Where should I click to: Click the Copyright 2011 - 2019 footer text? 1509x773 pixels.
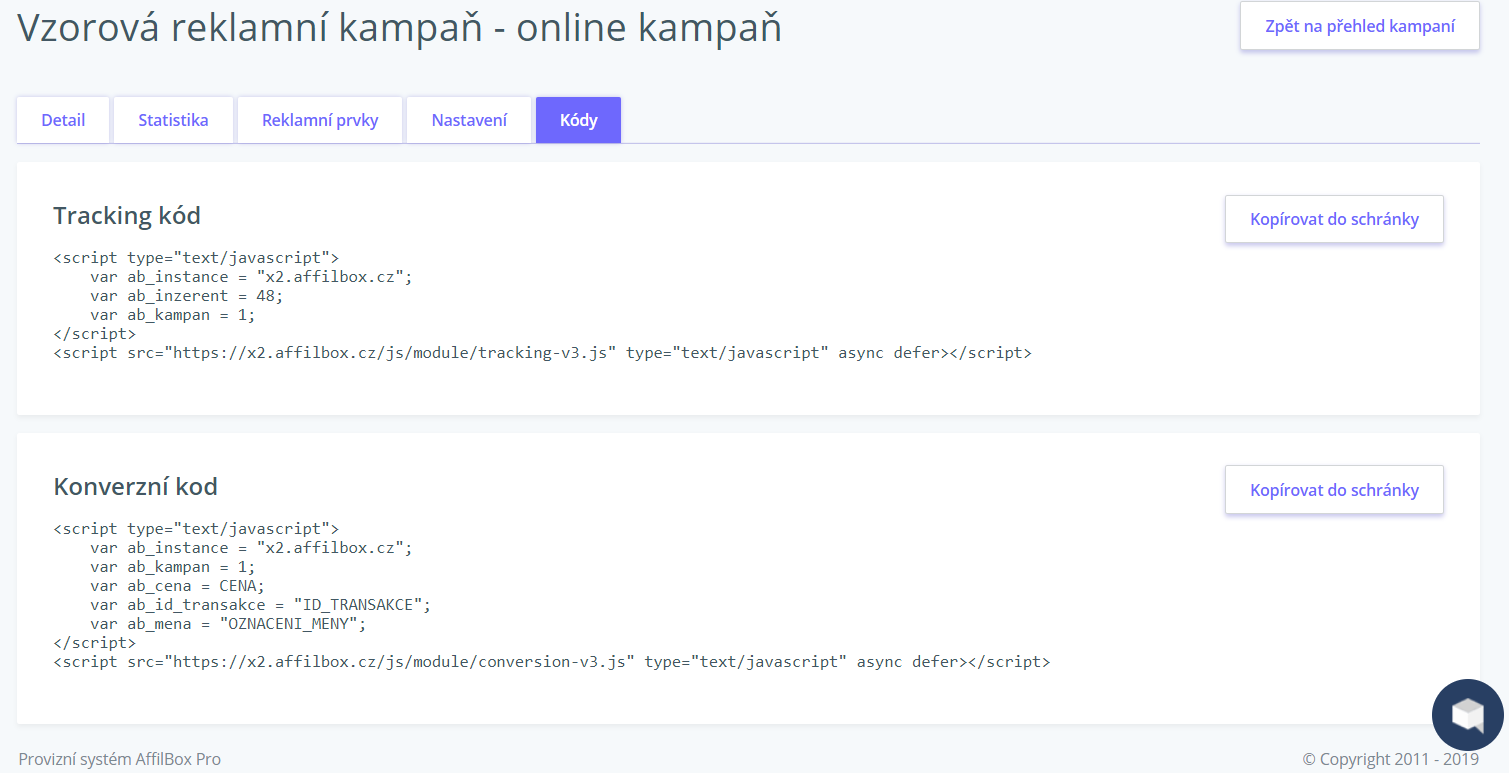point(1390,759)
